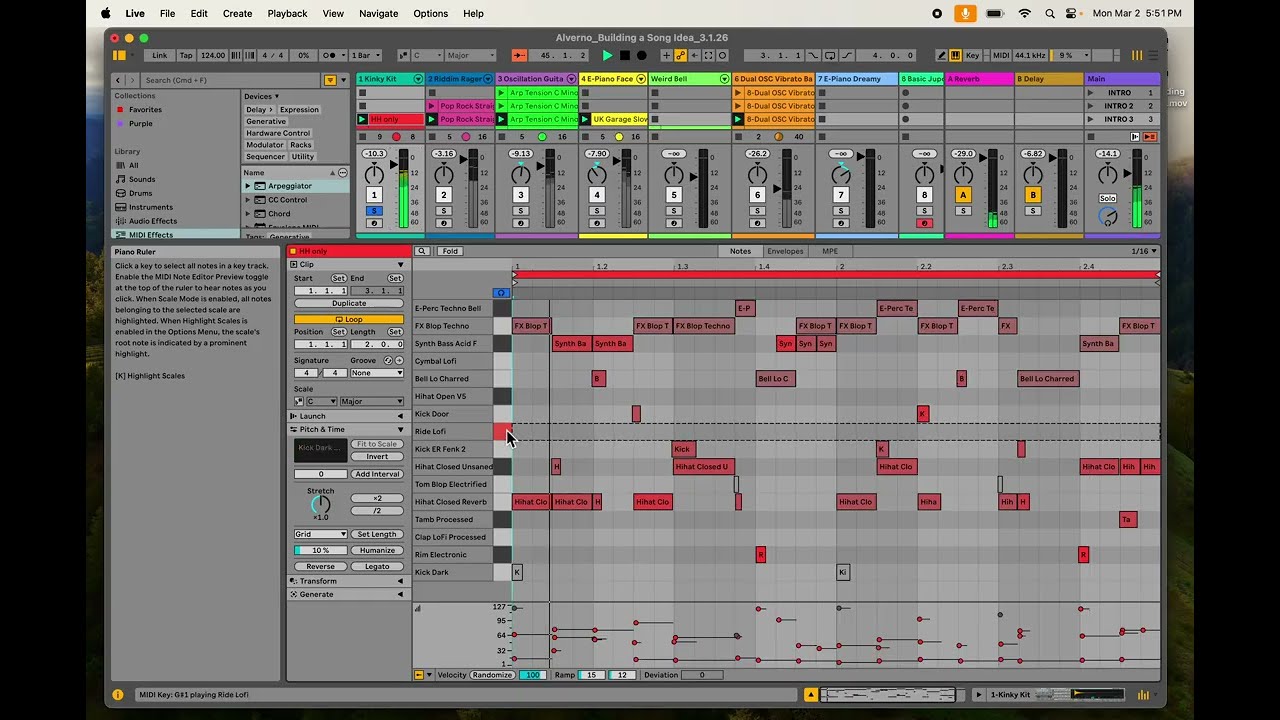
Task: Toggle Solo on track 1 Kinky Kit
Action: pyautogui.click(x=374, y=211)
